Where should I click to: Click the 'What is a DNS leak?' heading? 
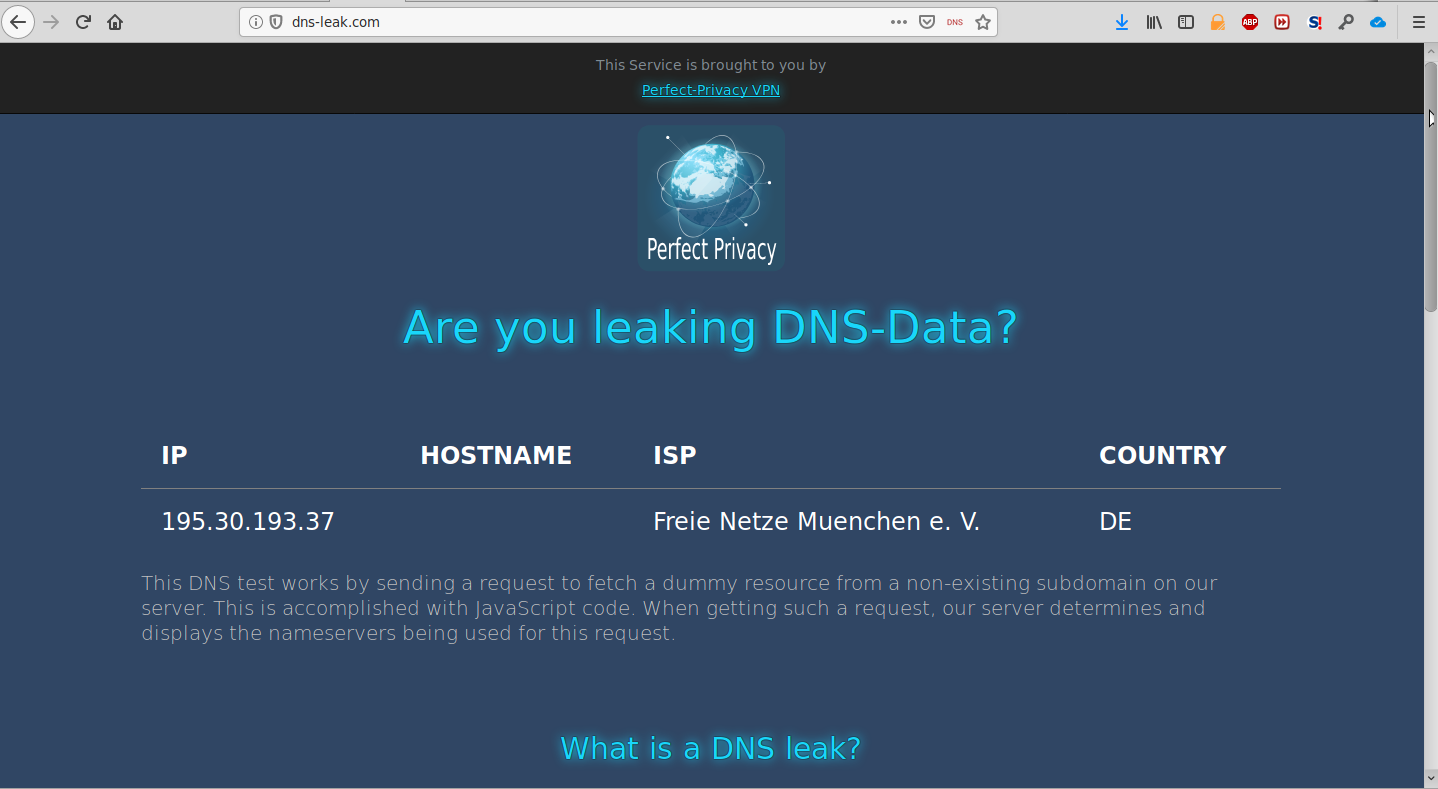(x=710, y=748)
